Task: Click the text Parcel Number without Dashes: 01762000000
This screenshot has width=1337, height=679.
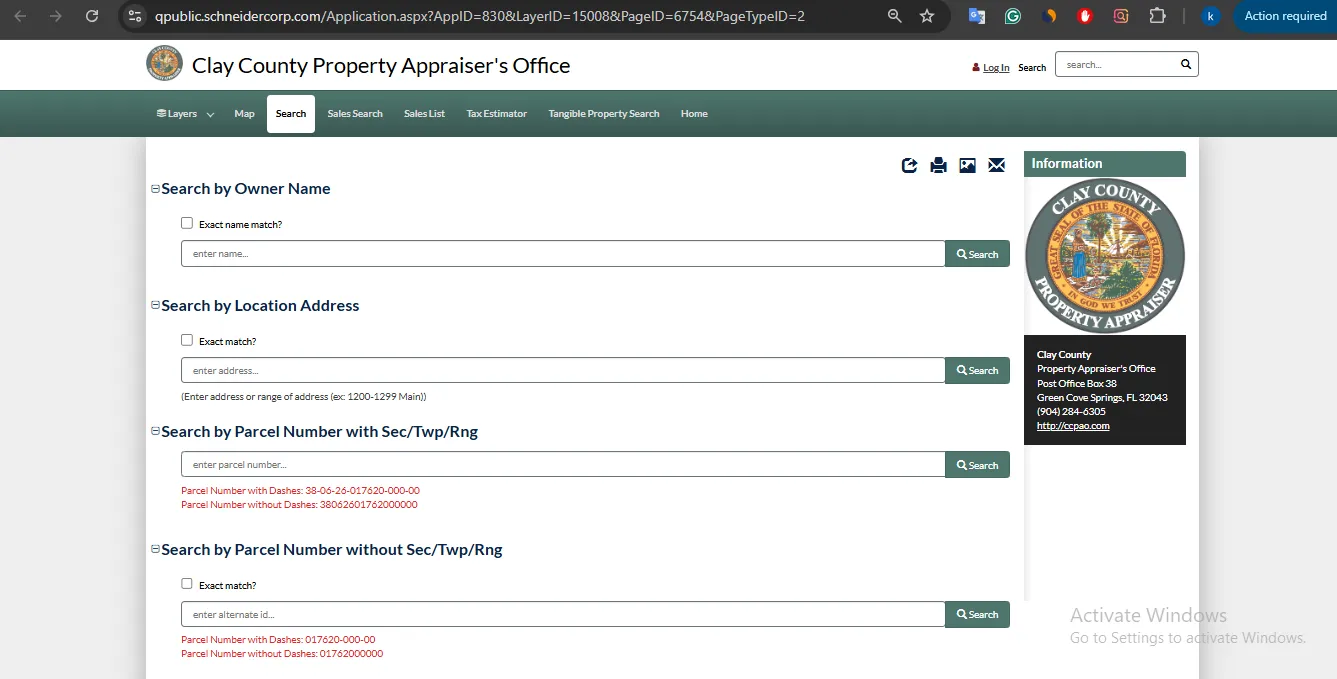Action: (x=282, y=654)
